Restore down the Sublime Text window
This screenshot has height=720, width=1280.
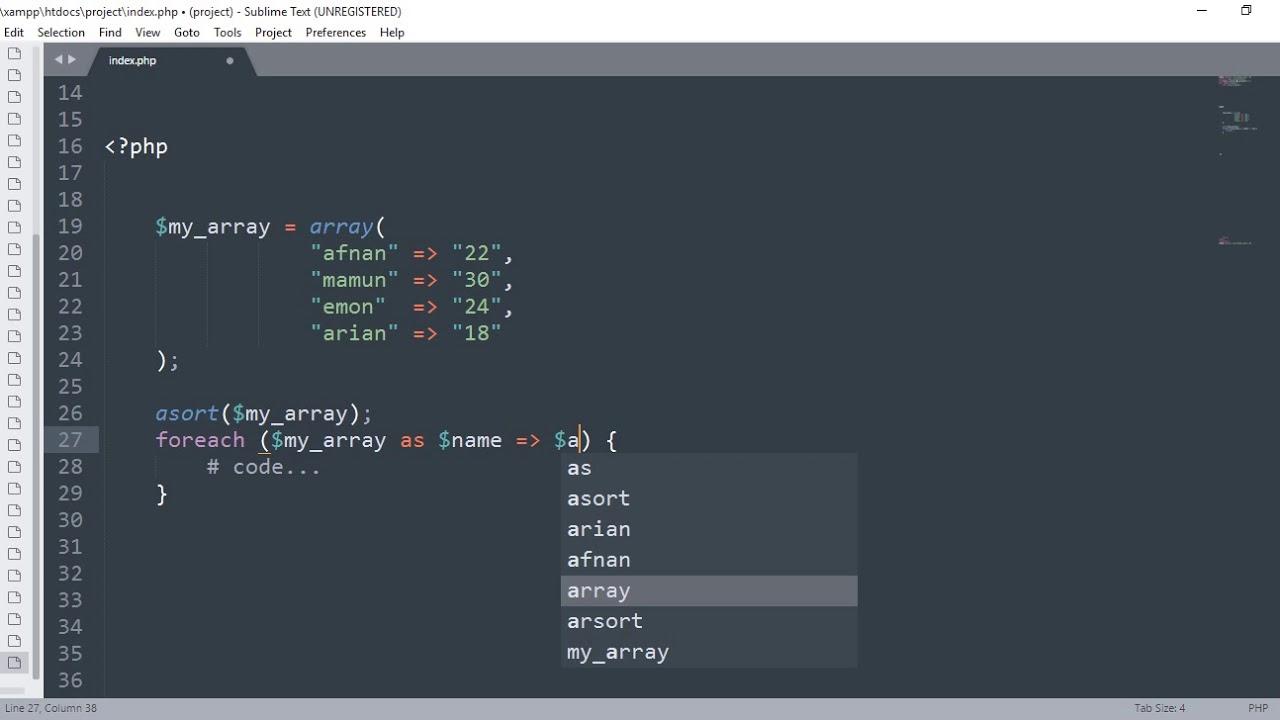[x=1246, y=11]
